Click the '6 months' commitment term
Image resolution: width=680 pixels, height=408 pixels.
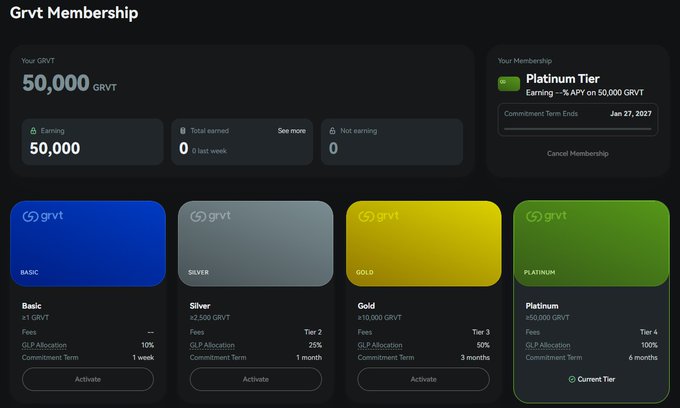tap(643, 358)
